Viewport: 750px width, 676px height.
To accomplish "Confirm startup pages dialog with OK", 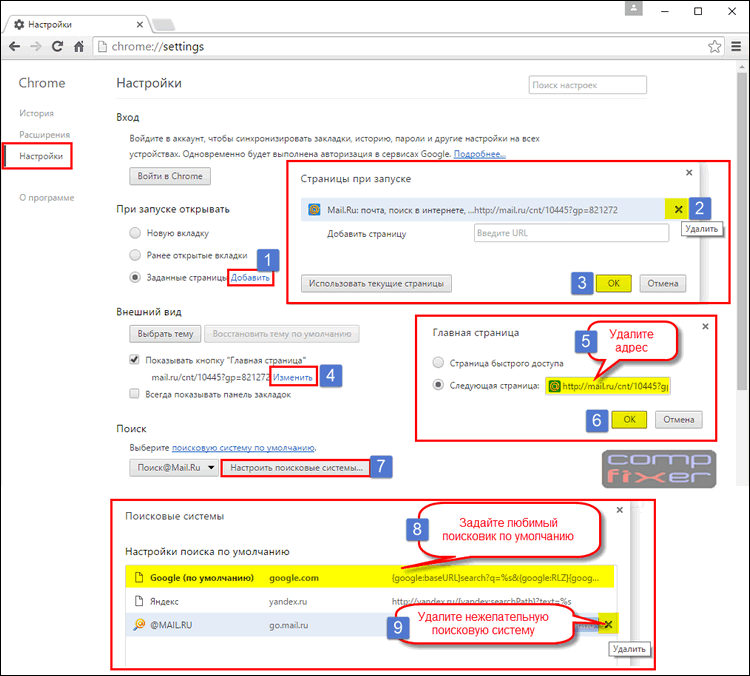I will (614, 283).
